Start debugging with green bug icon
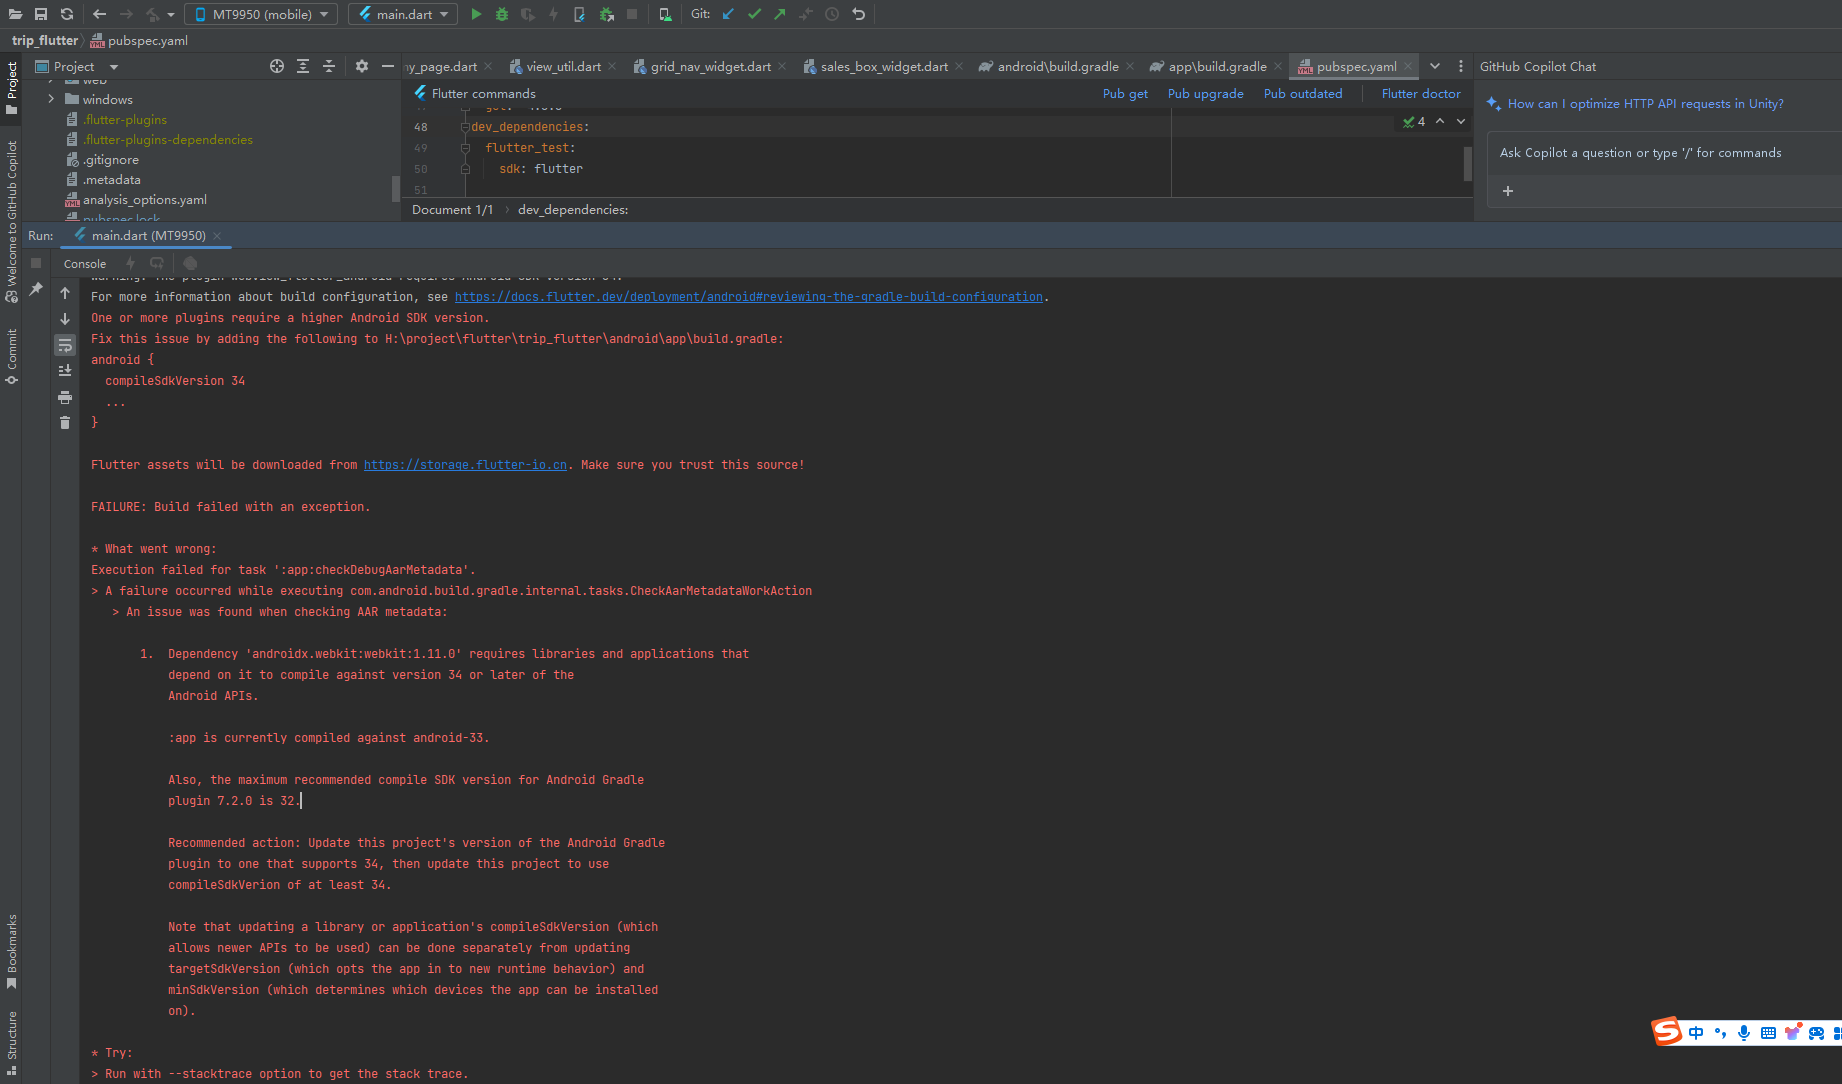The image size is (1842, 1084). pyautogui.click(x=502, y=14)
